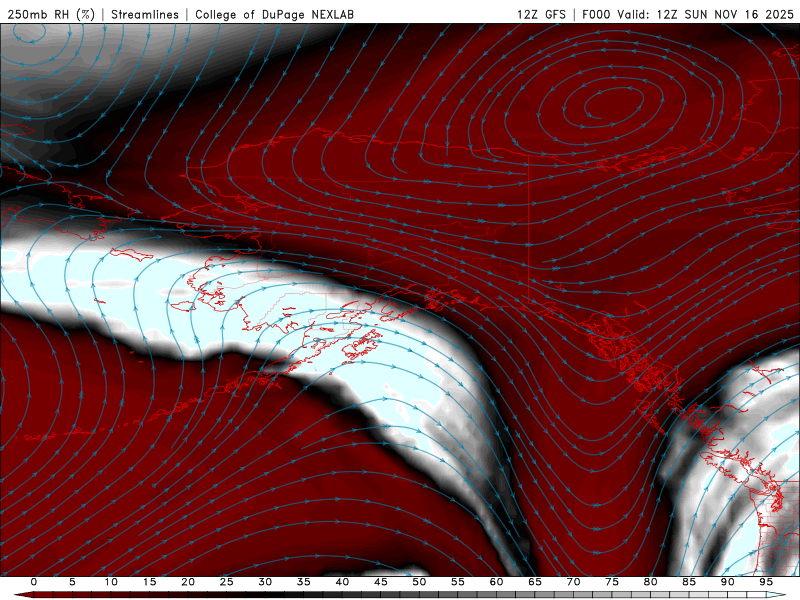This screenshot has height=600, width=800.
Task: Click the '55' color scale label
Action: click(x=458, y=582)
